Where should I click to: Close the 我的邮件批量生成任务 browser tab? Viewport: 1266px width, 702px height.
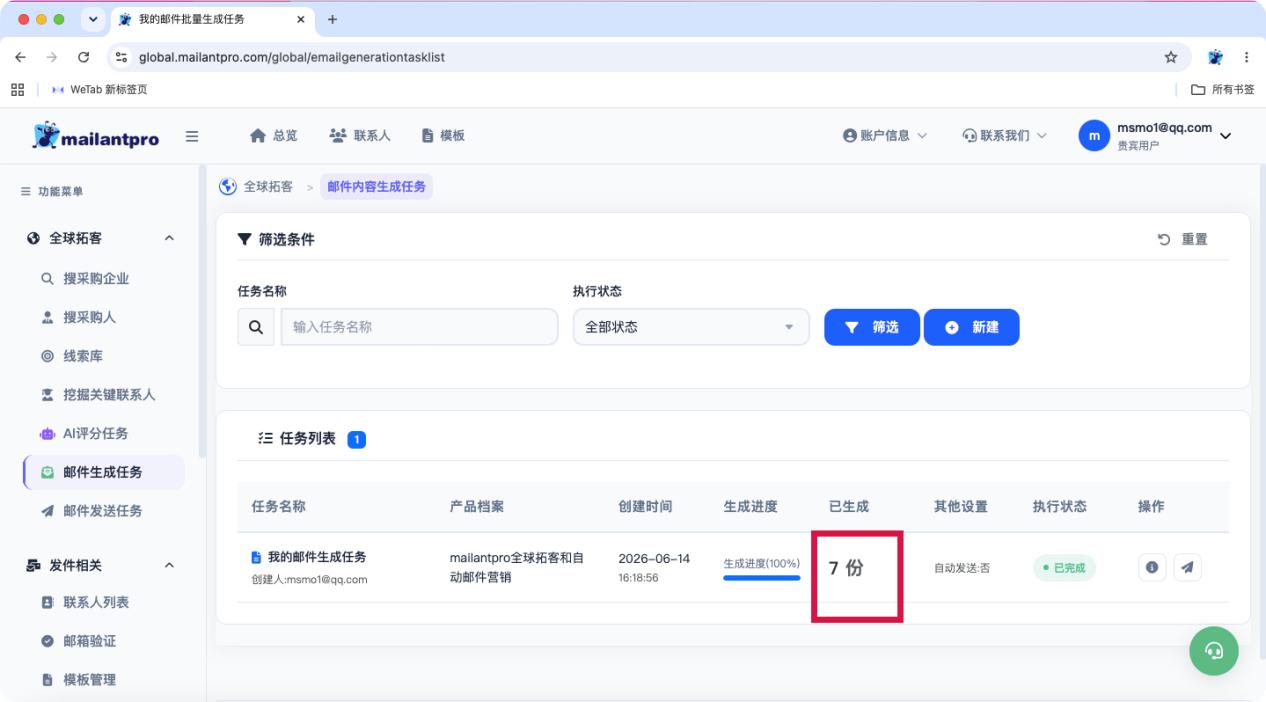302,19
